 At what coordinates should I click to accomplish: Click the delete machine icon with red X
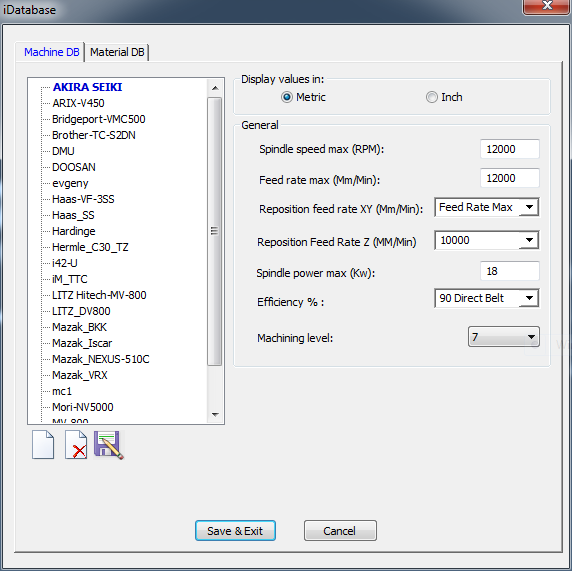76,444
